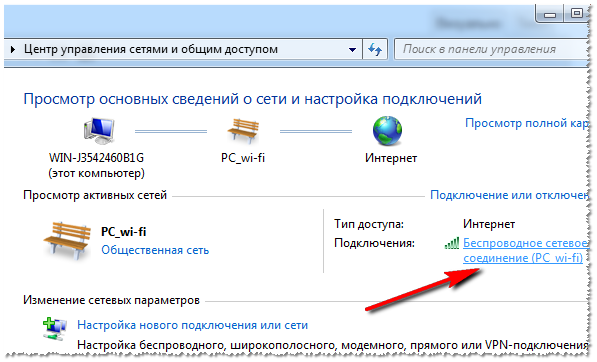Click the Поиск в панели управления field
Image resolution: width=597 pixels, height=362 pixels.
[491, 49]
